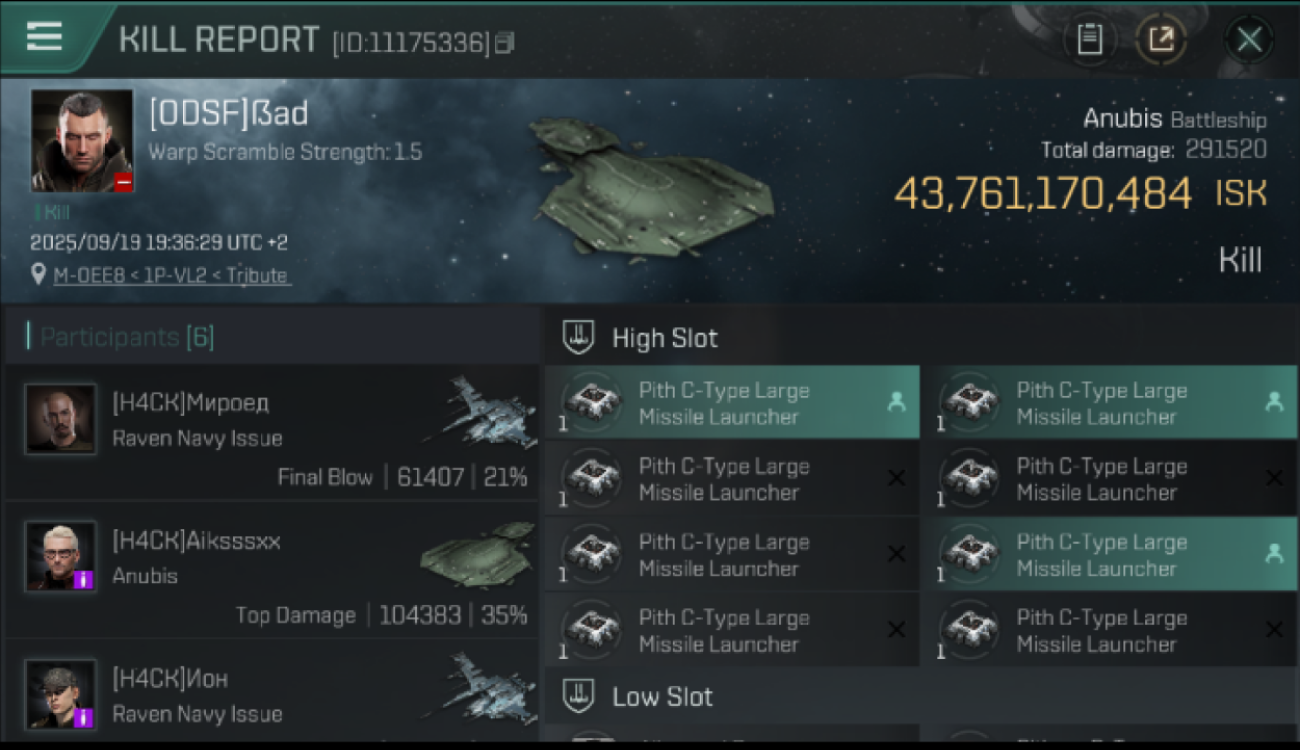The width and height of the screenshot is (1300, 750).
Task: Click the clipboard icon in top bar
Action: pyautogui.click(x=1089, y=40)
